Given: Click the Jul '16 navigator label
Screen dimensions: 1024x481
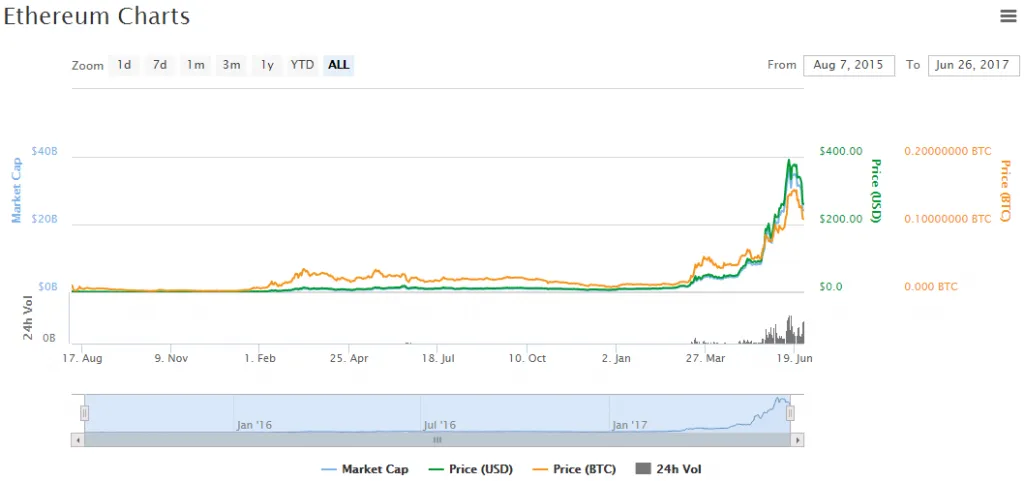Looking at the screenshot, I should 440,425.
